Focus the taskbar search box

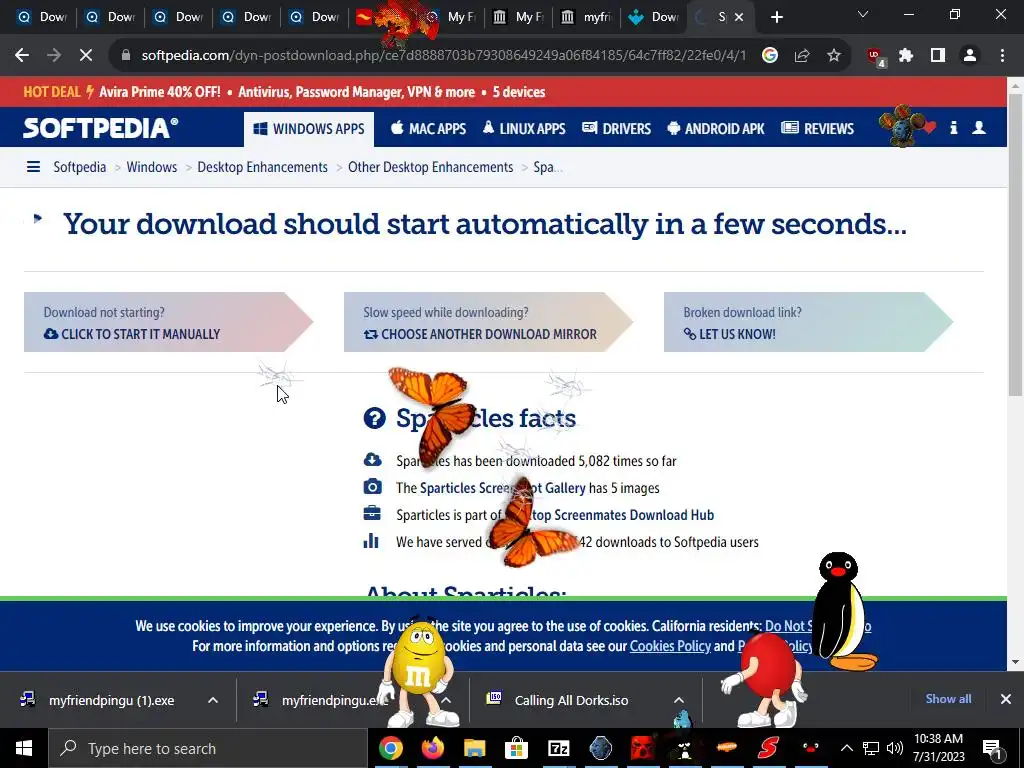[209, 748]
